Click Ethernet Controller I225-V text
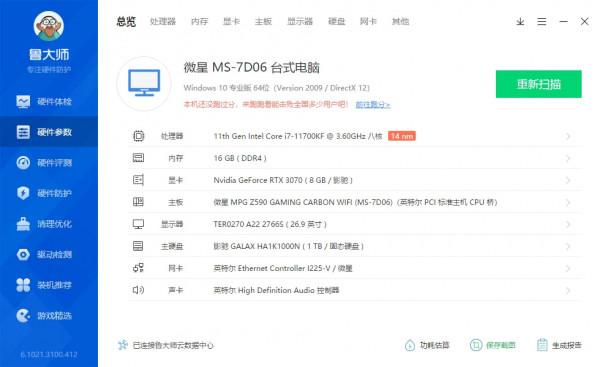This screenshot has width=600, height=367. click(284, 268)
